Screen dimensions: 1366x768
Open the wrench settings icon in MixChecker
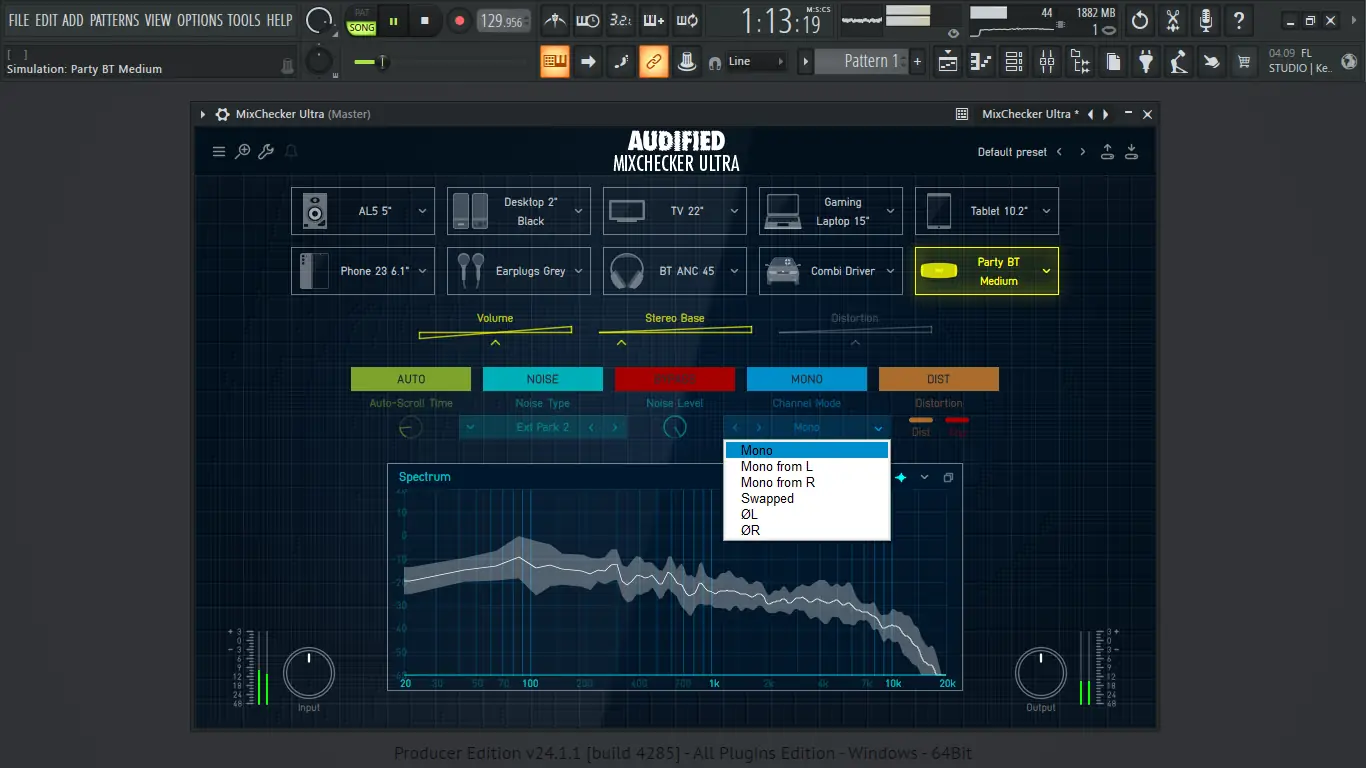click(266, 152)
